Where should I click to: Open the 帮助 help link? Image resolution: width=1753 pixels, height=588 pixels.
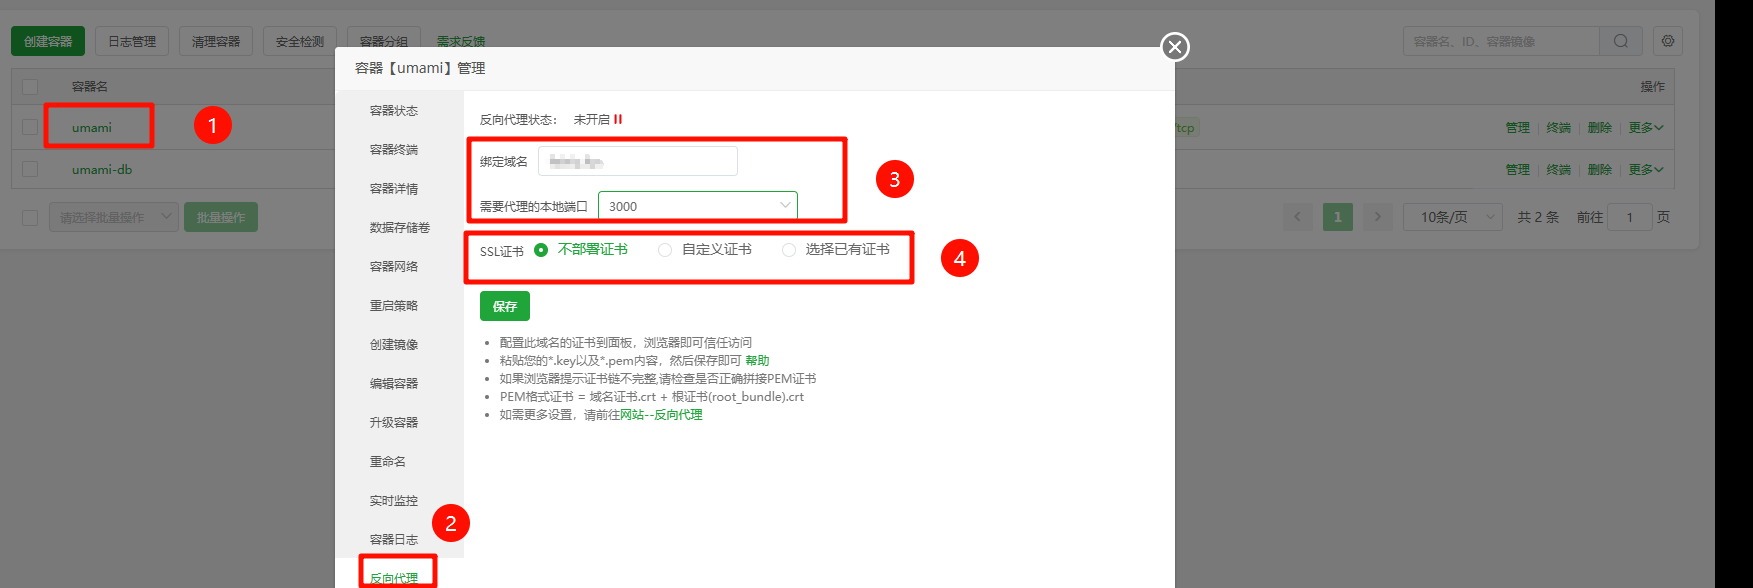[757, 361]
